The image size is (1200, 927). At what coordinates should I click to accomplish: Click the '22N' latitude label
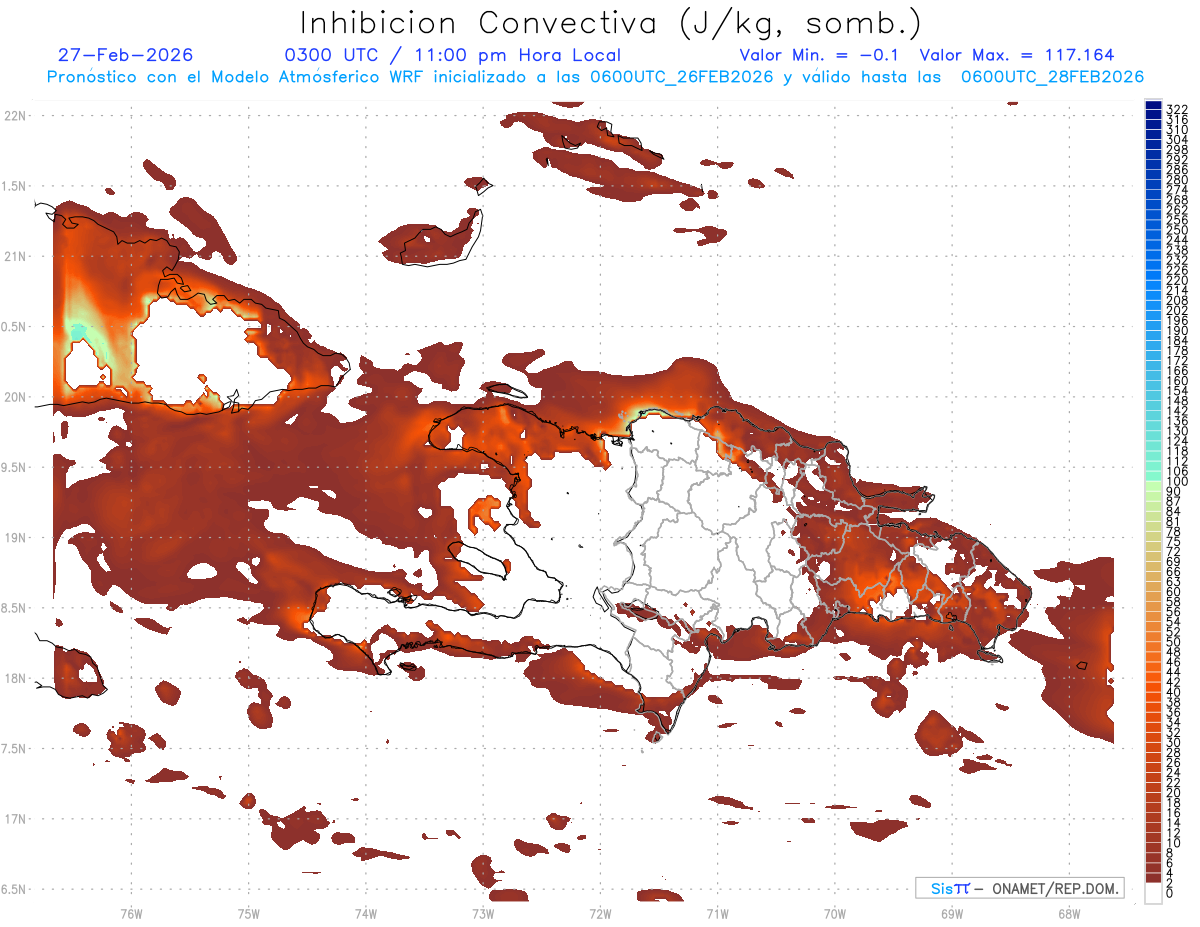[x=15, y=116]
